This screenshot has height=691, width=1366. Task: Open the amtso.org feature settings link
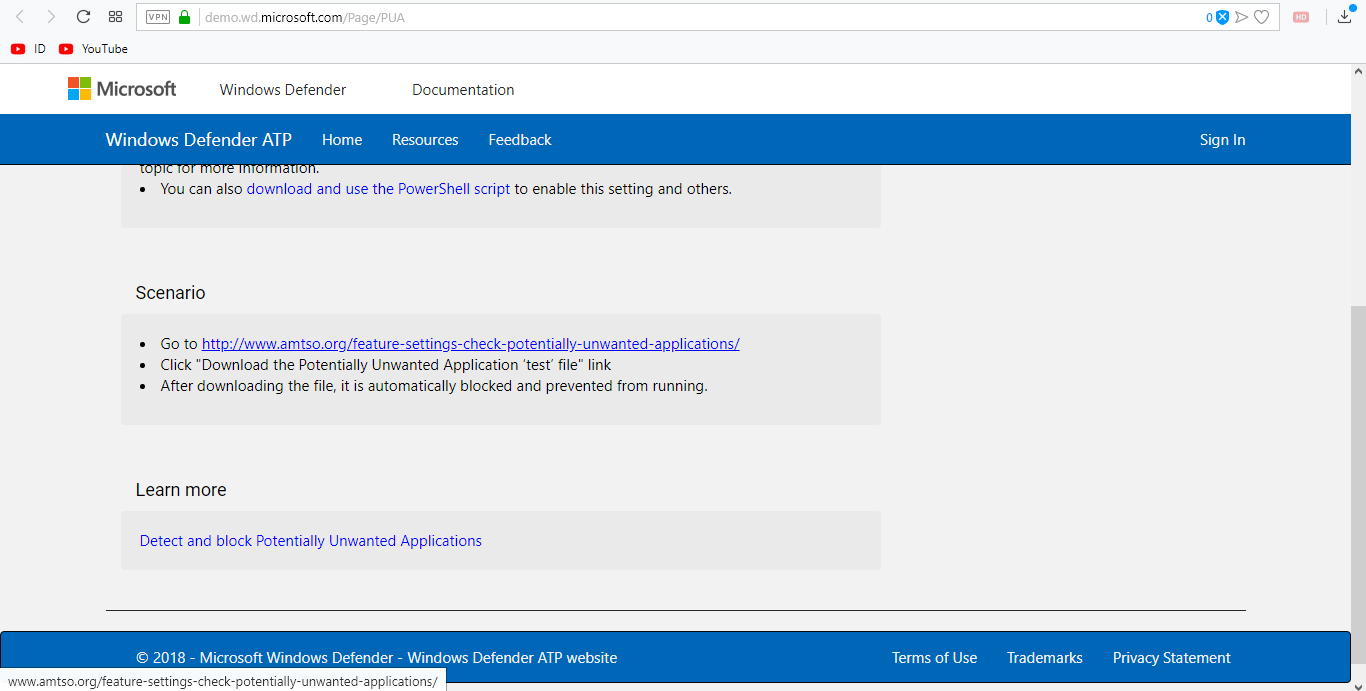click(470, 343)
